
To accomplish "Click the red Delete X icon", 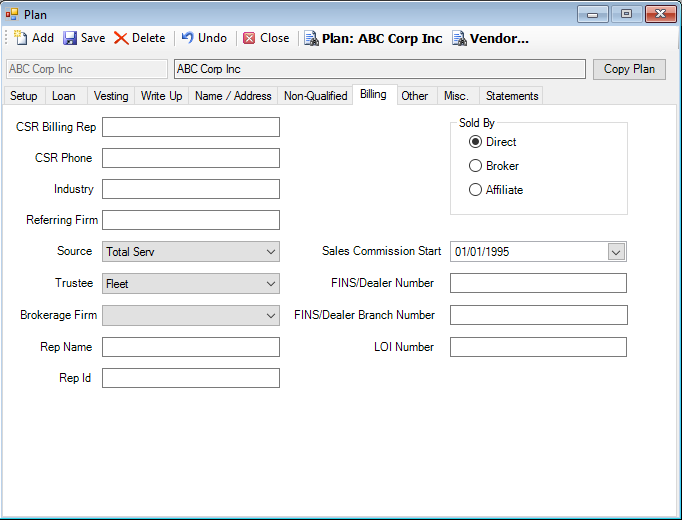I will point(121,38).
